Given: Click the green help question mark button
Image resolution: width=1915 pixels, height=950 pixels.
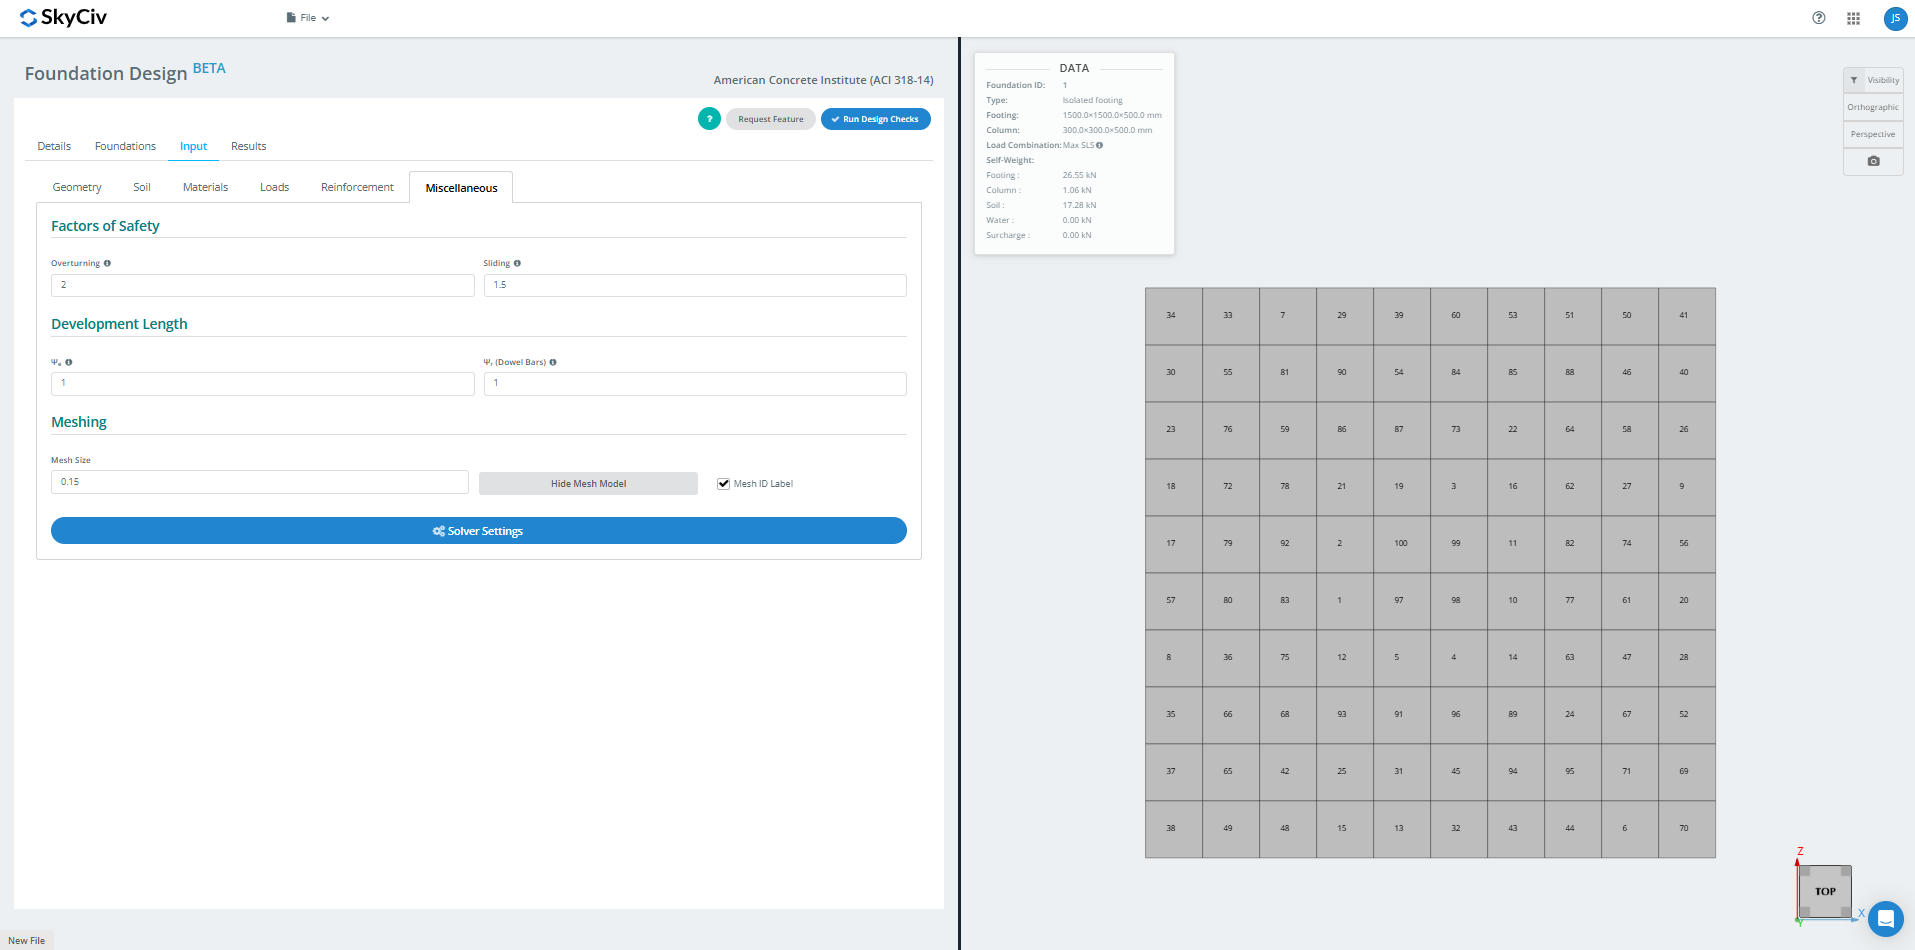Looking at the screenshot, I should tap(709, 119).
